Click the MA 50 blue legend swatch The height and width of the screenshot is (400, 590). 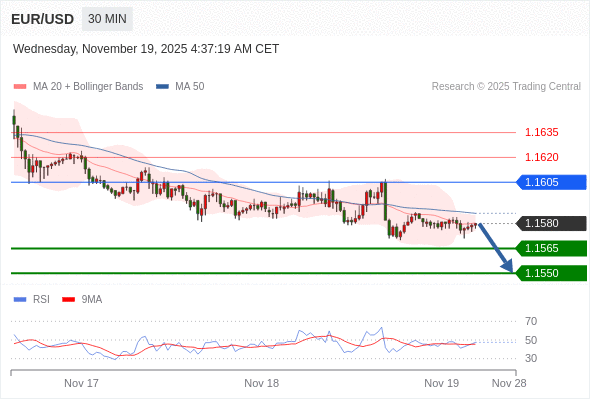[x=162, y=87]
